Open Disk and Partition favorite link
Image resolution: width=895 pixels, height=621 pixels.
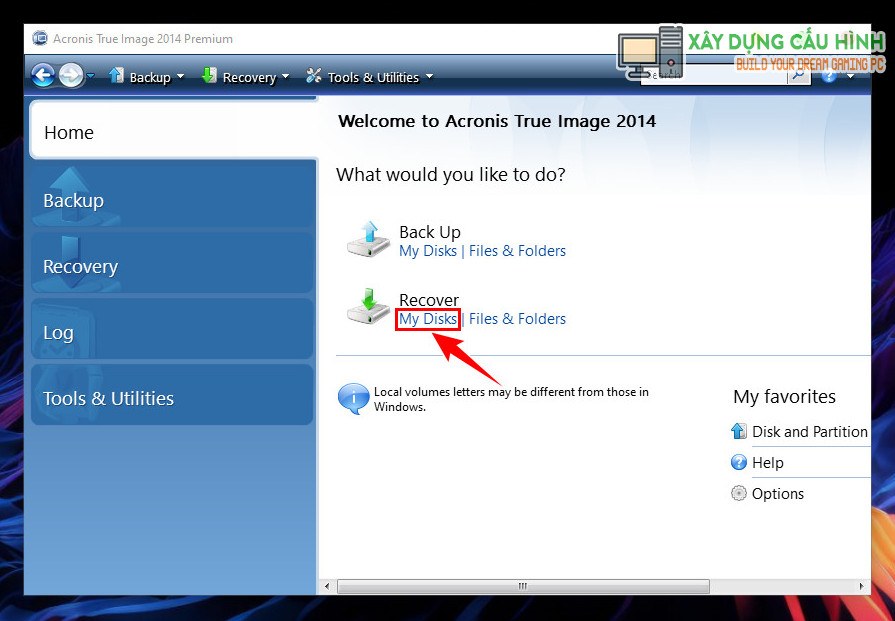point(809,431)
